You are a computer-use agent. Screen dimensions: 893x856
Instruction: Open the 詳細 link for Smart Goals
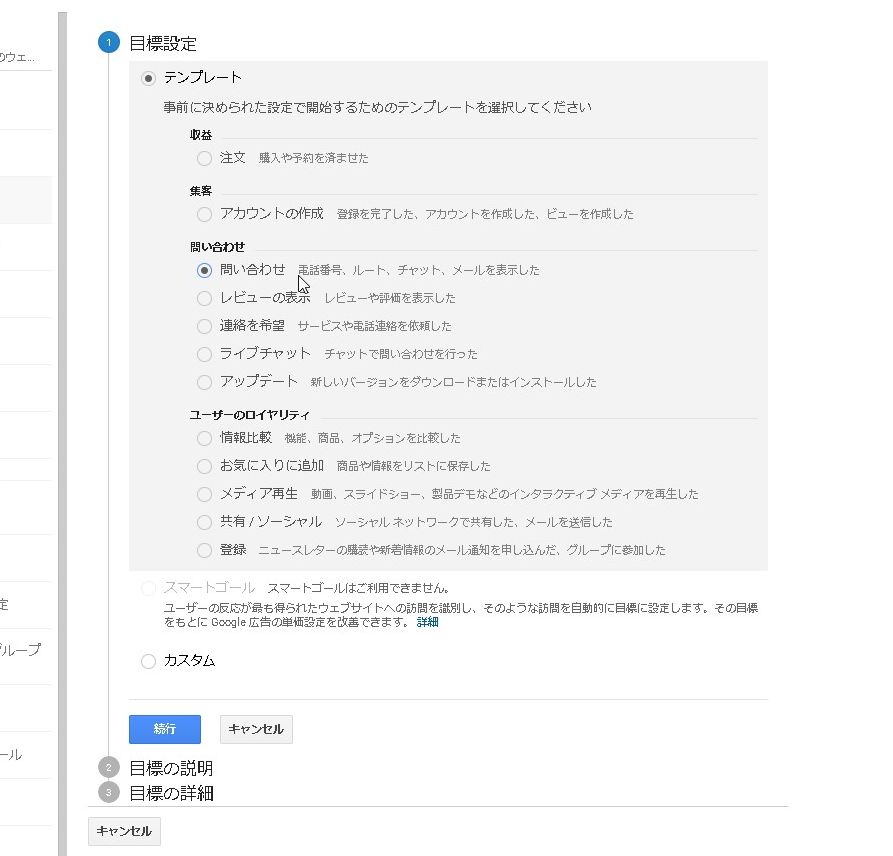427,622
